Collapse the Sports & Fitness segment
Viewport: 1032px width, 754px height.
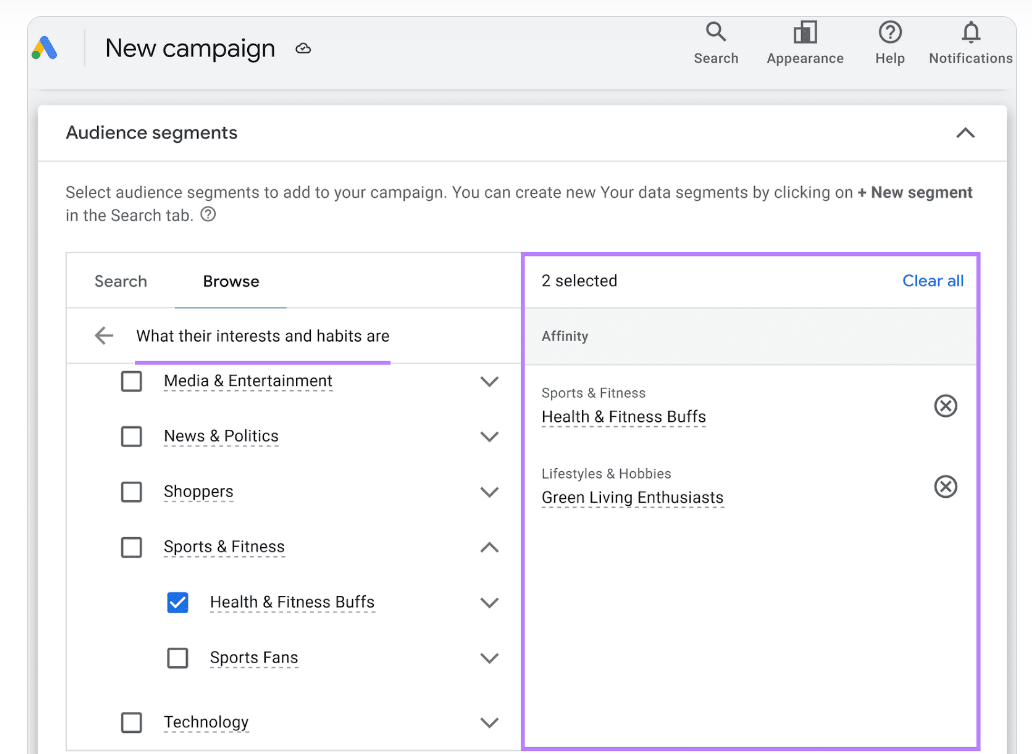(x=489, y=547)
